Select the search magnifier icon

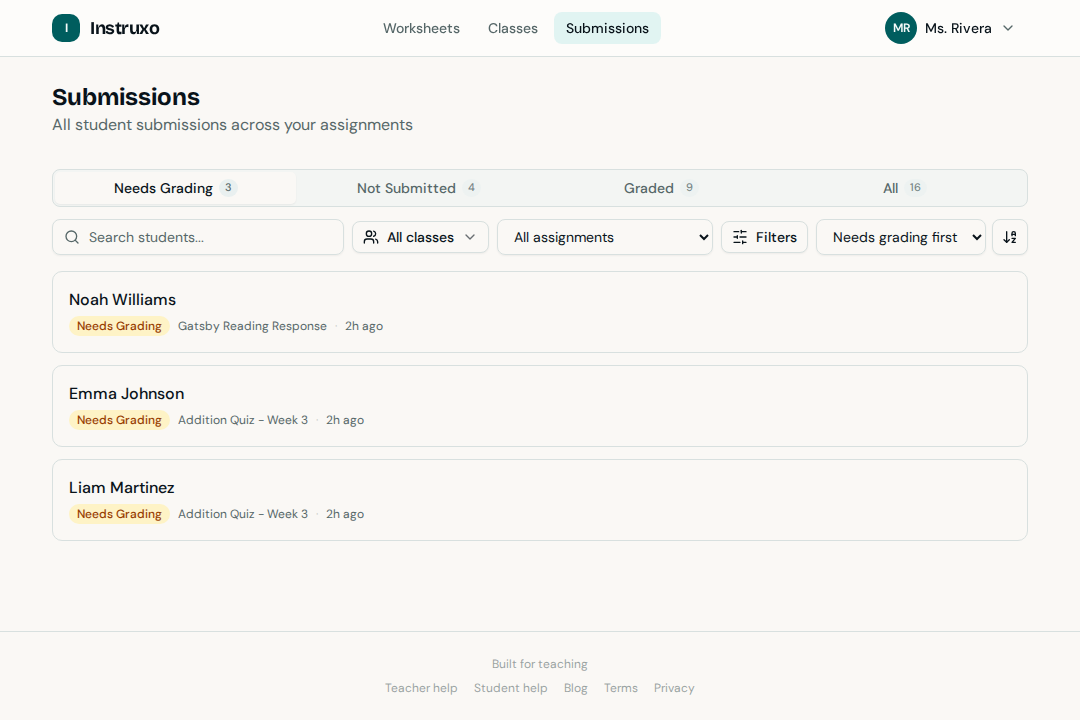pyautogui.click(x=71, y=237)
